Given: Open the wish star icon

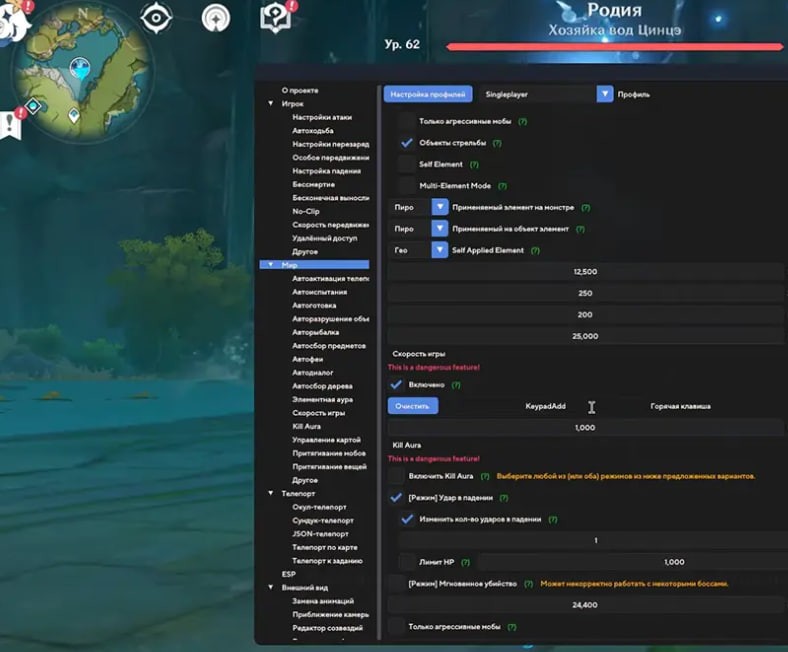Looking at the screenshot, I should (x=214, y=17).
